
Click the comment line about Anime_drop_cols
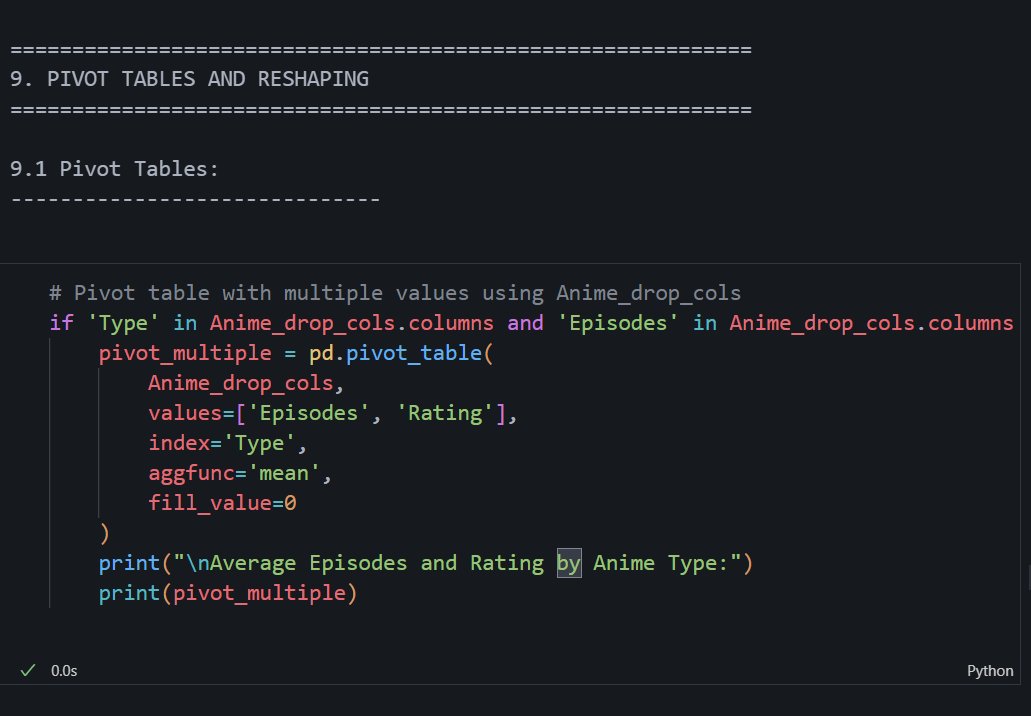pos(395,293)
